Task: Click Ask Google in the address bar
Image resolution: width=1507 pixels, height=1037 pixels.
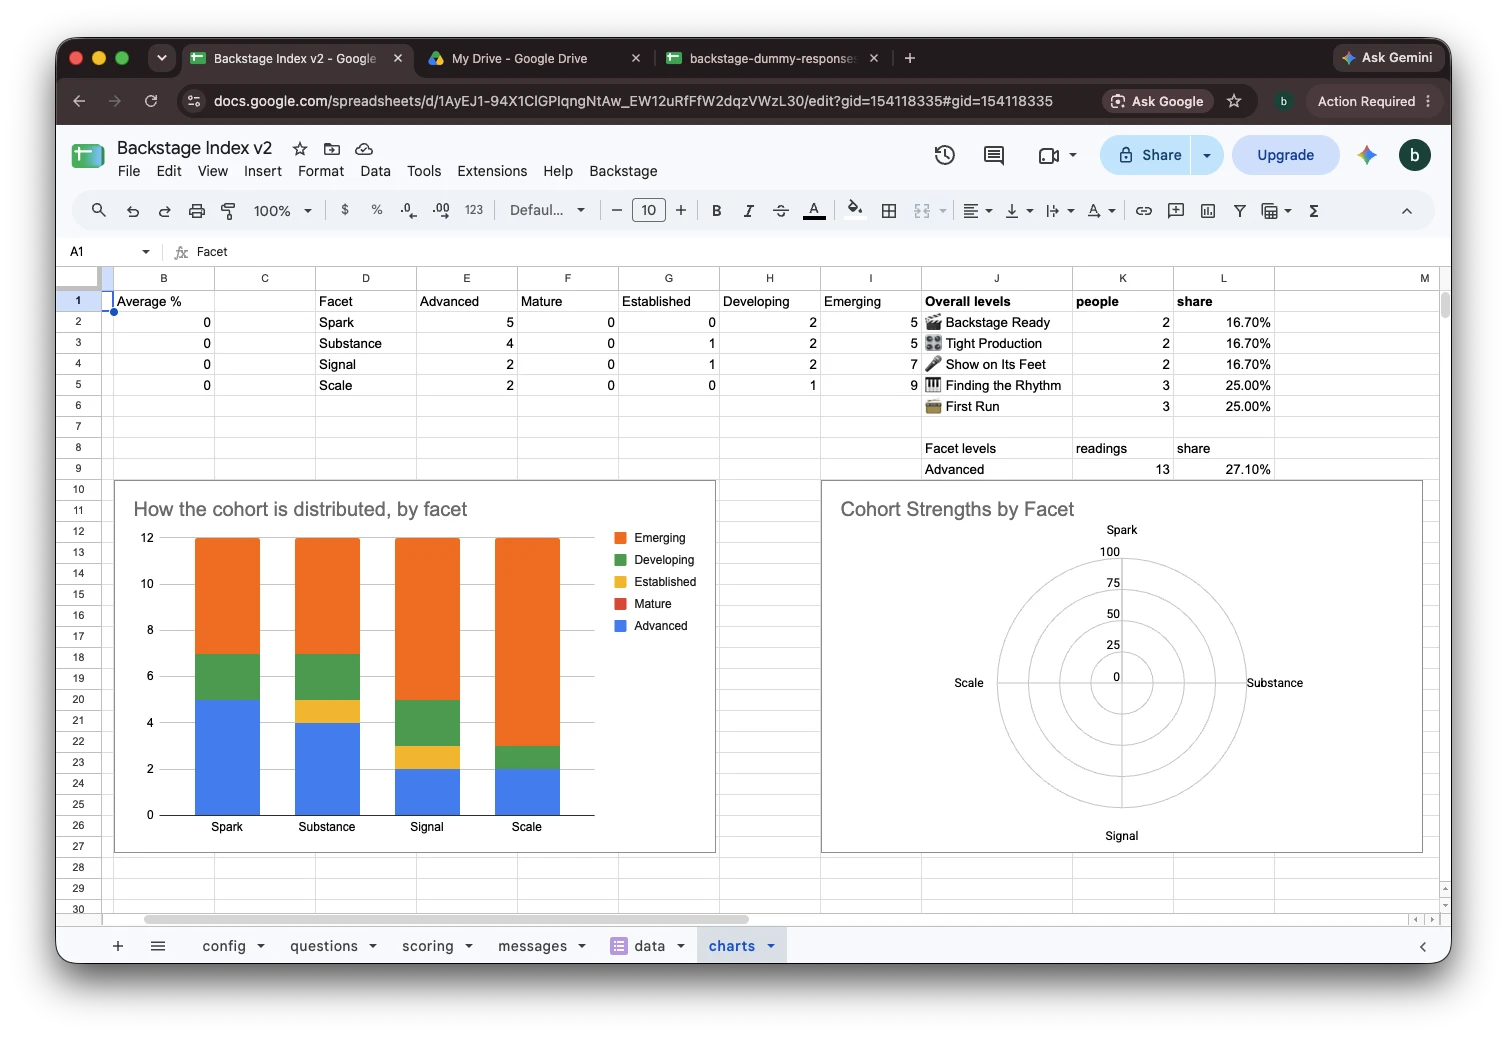Action: click(x=1158, y=101)
